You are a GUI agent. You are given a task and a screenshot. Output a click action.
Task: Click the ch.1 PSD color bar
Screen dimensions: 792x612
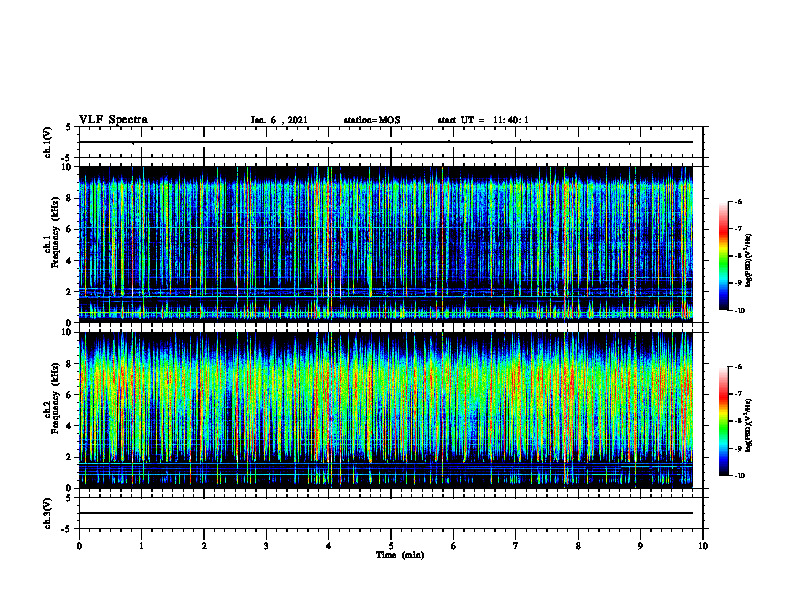pyautogui.click(x=723, y=256)
